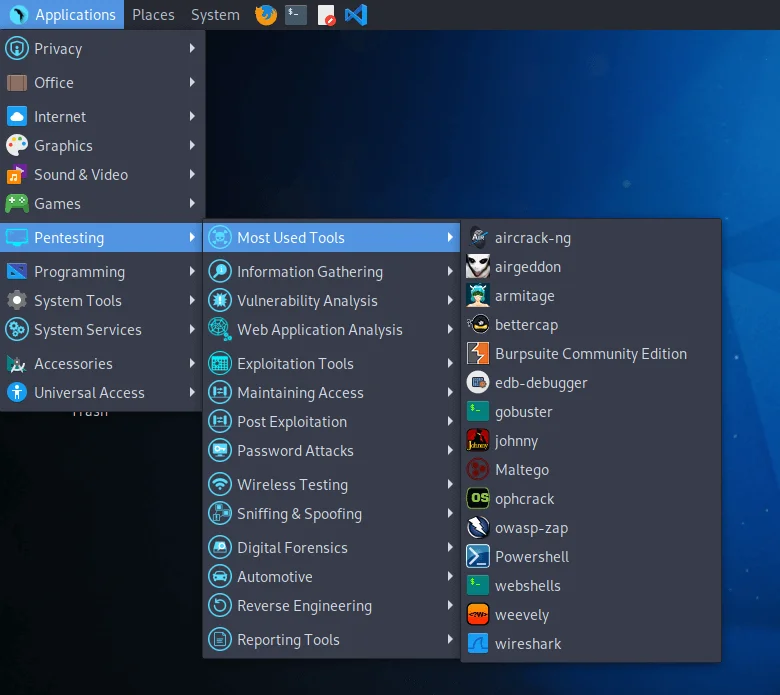This screenshot has width=780, height=695.
Task: Click the webshells terminal icon
Action: click(x=478, y=586)
